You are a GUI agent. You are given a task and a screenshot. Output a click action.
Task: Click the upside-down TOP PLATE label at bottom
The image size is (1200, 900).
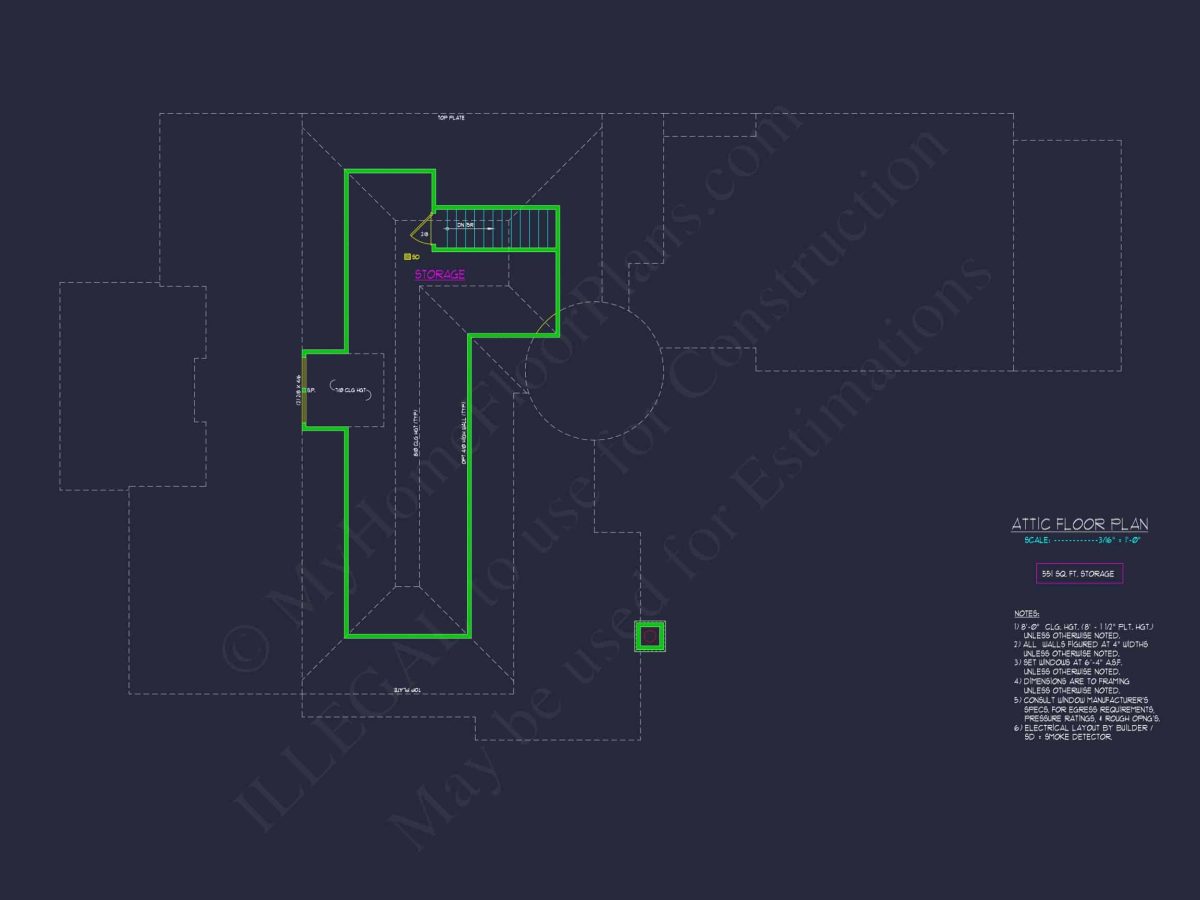[407, 690]
